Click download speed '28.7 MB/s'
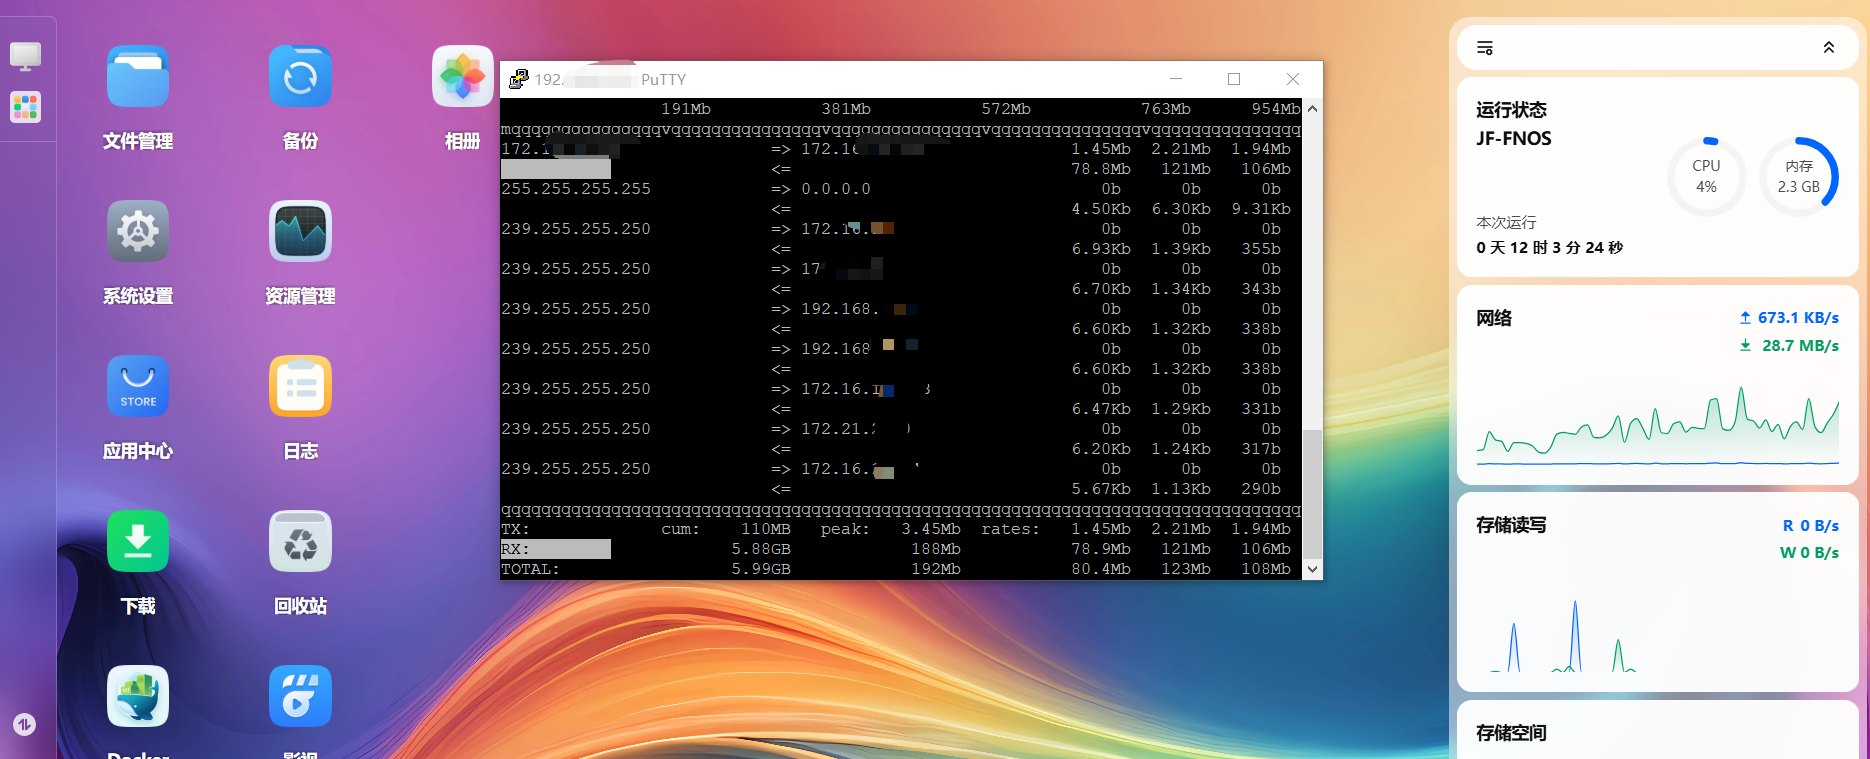 pos(1800,345)
